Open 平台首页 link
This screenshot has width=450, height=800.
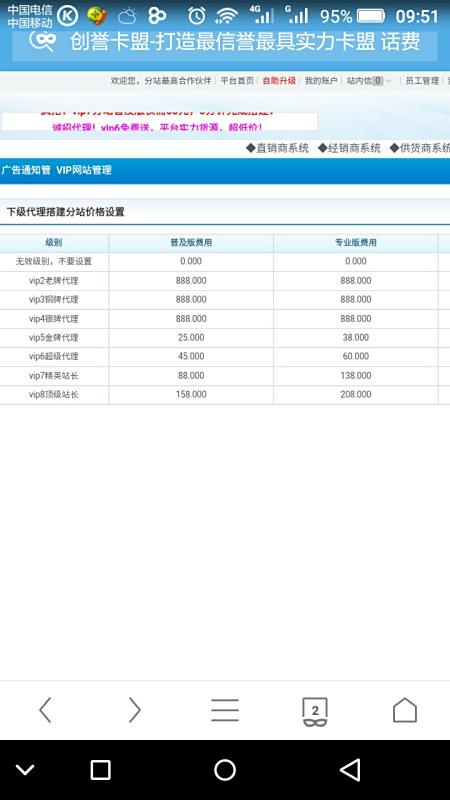click(x=237, y=81)
